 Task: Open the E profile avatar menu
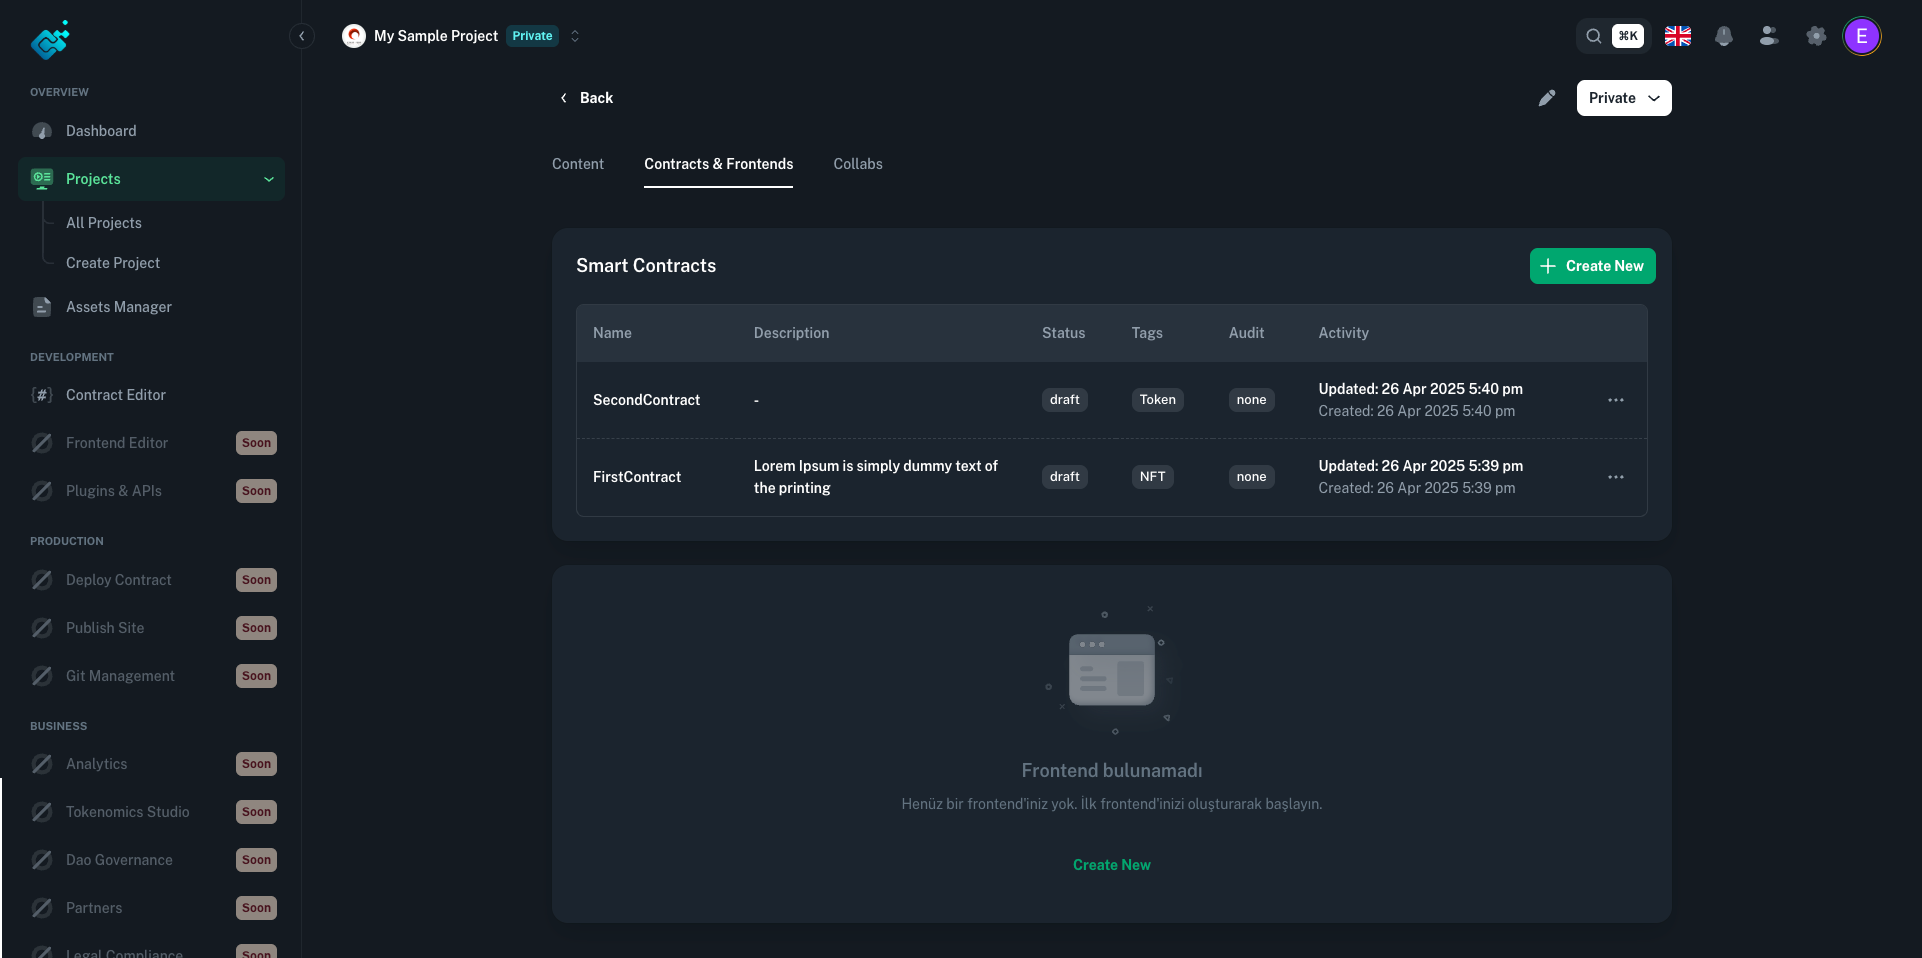click(1862, 36)
